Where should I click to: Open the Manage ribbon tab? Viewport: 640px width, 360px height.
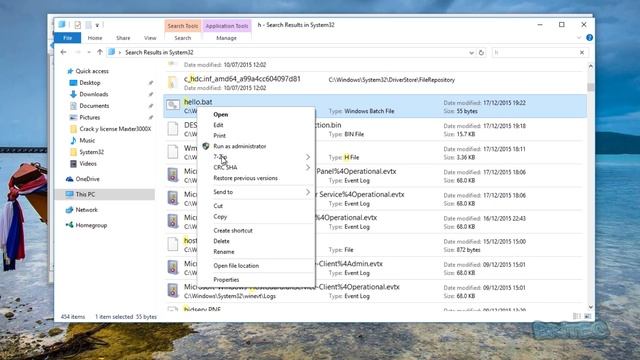click(226, 38)
